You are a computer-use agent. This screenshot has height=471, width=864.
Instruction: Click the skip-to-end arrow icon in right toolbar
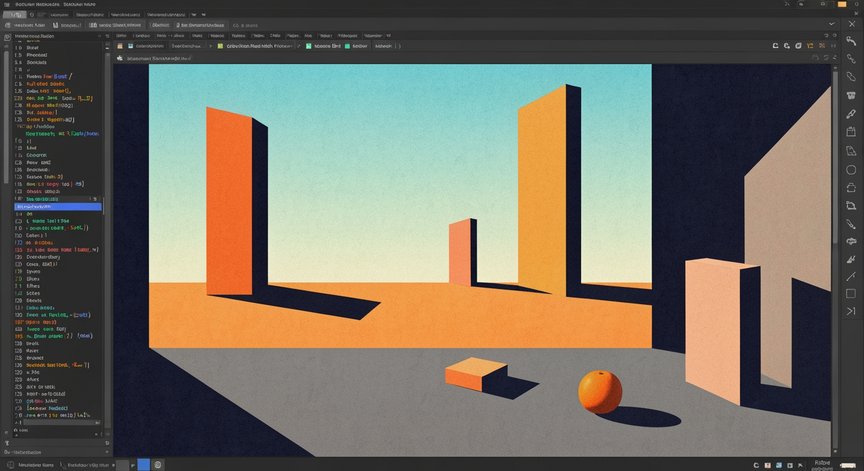coord(851,311)
